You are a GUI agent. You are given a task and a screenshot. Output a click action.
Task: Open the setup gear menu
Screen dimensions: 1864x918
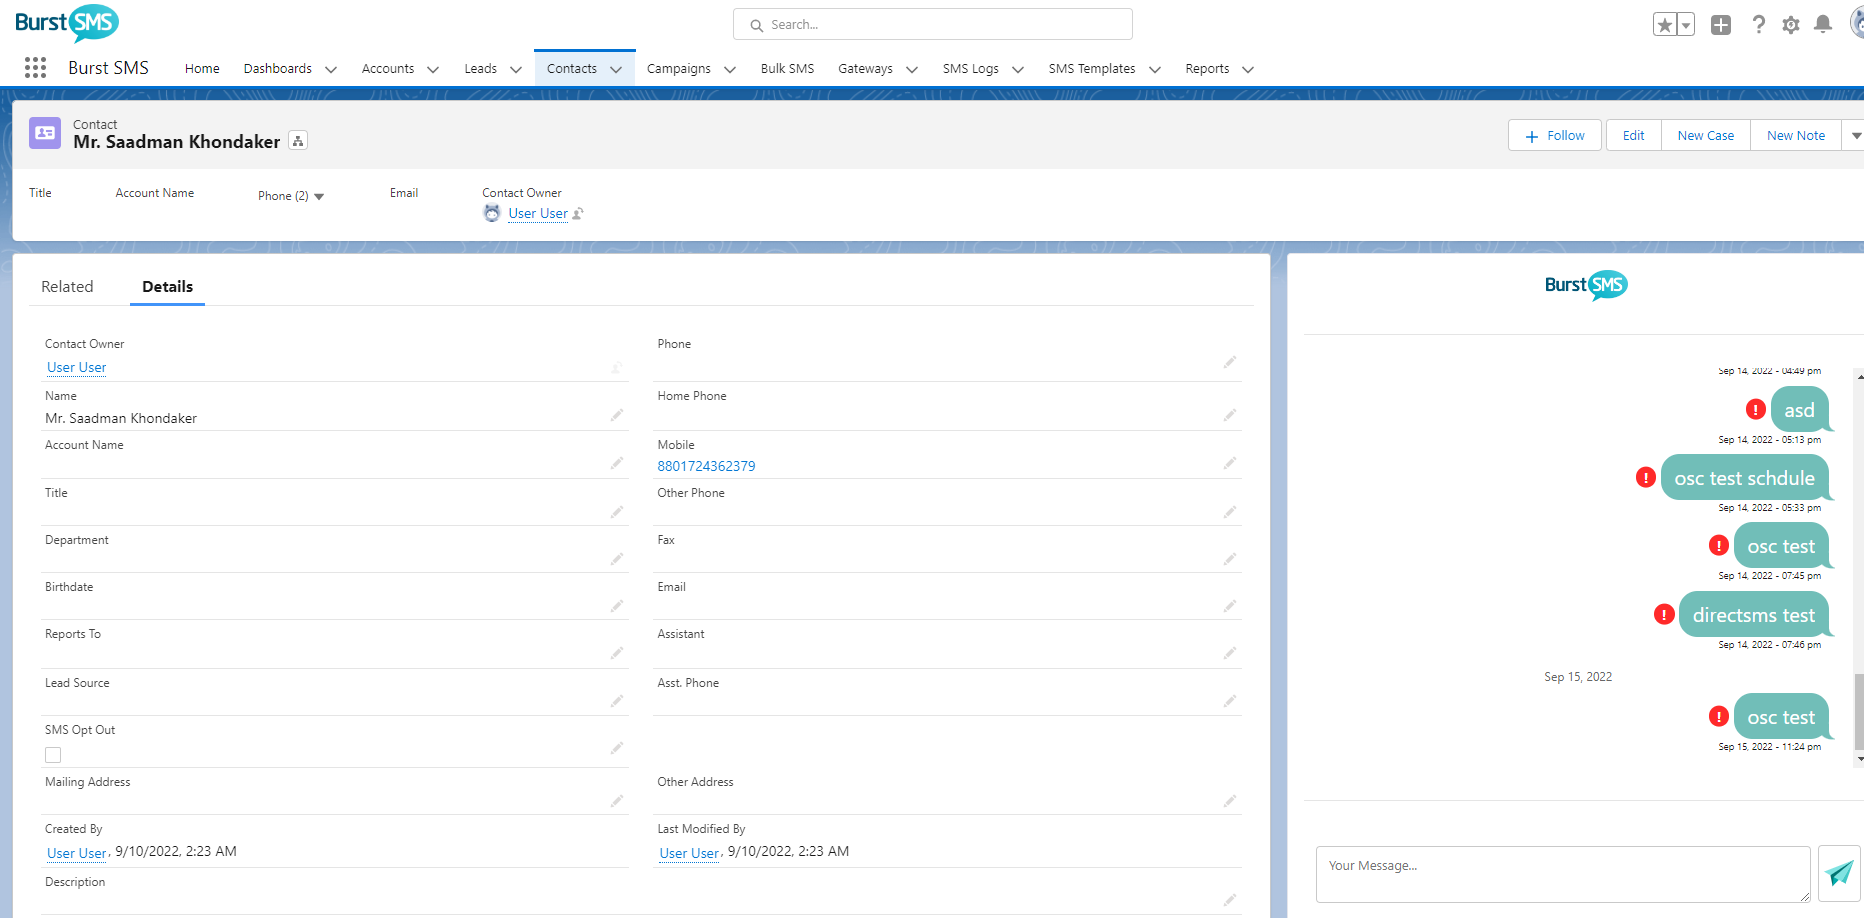pyautogui.click(x=1791, y=25)
